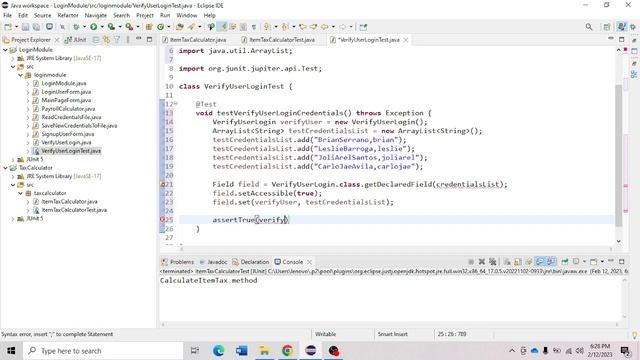The height and width of the screenshot is (360, 640).
Task: Select PayrollCalculator.java in Project Explorer
Action: point(68,109)
